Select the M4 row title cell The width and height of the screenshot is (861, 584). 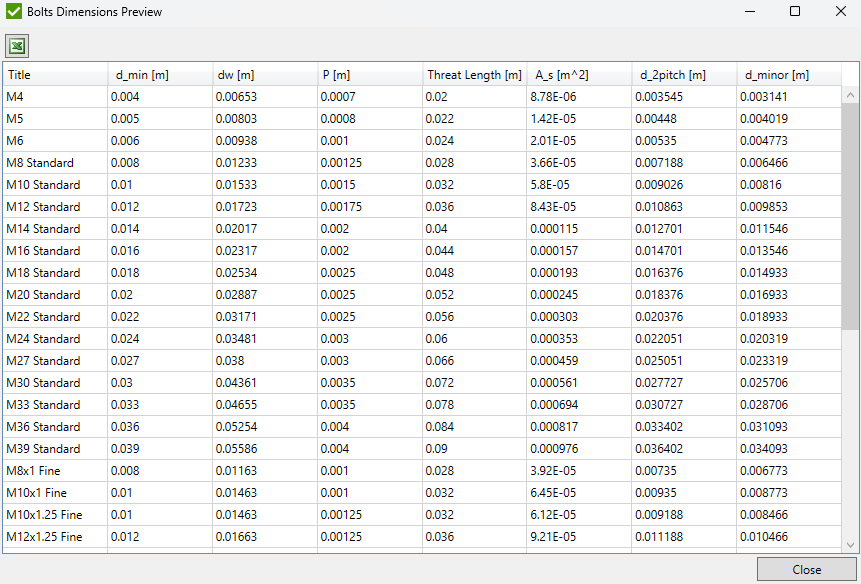(x=55, y=97)
